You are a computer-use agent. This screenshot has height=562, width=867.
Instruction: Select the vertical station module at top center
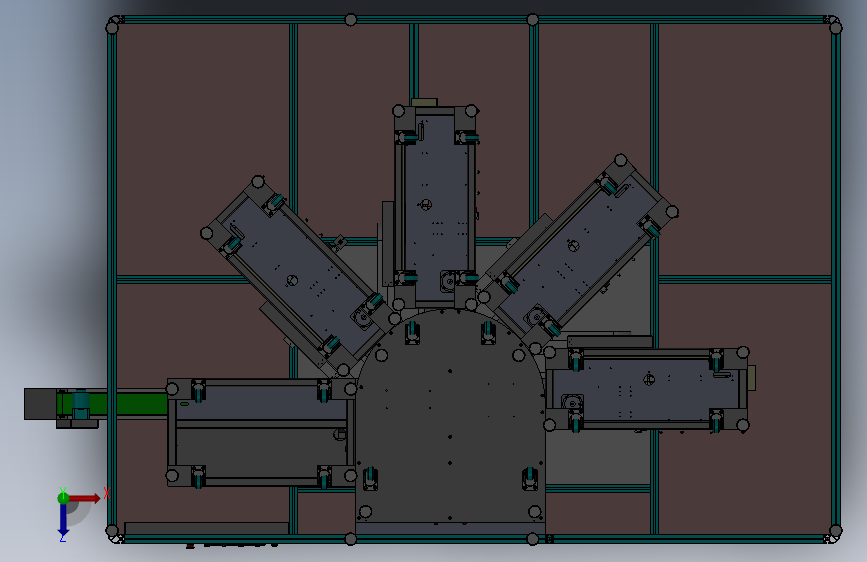[435, 207]
